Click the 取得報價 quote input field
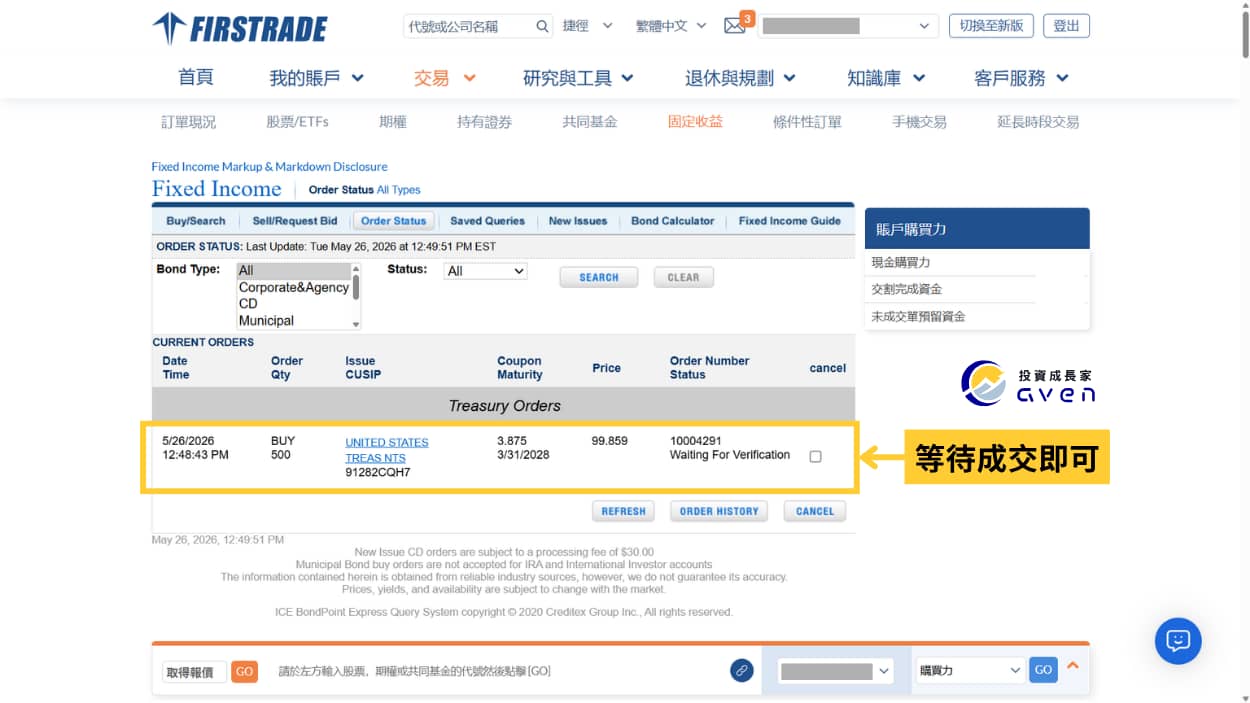1250x703 pixels. click(195, 672)
